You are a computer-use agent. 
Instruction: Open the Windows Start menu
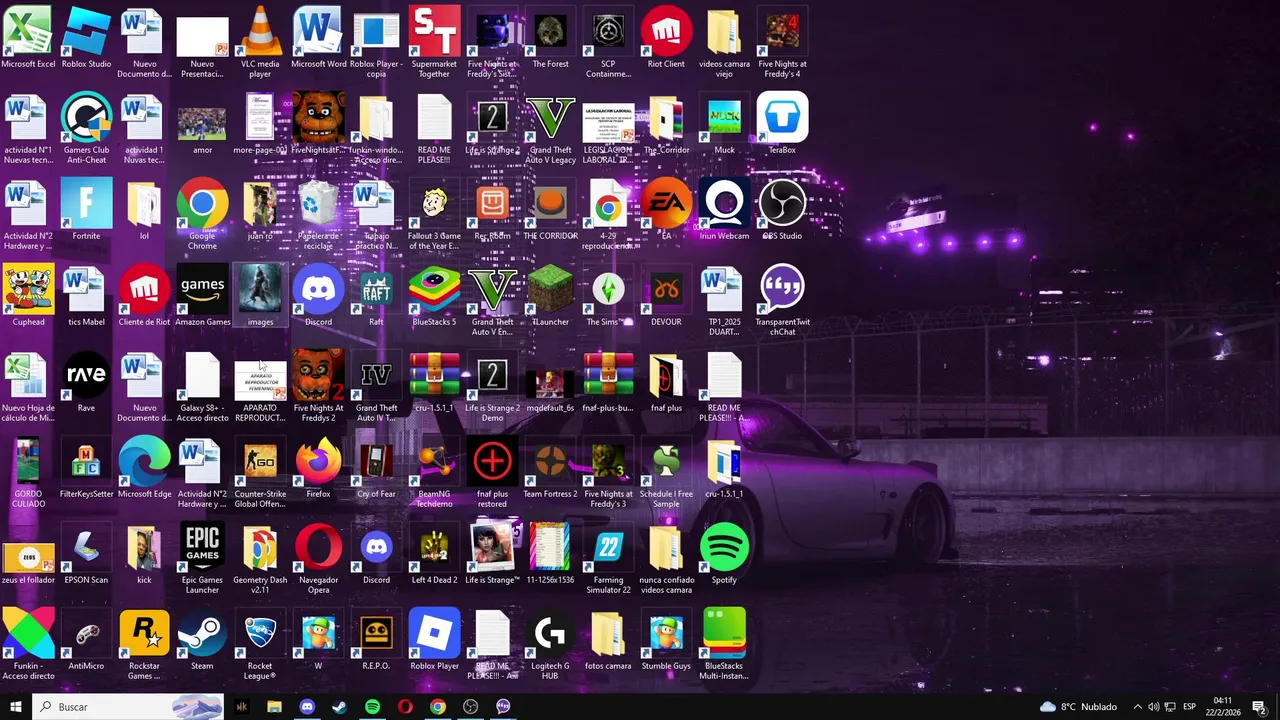click(x=17, y=706)
